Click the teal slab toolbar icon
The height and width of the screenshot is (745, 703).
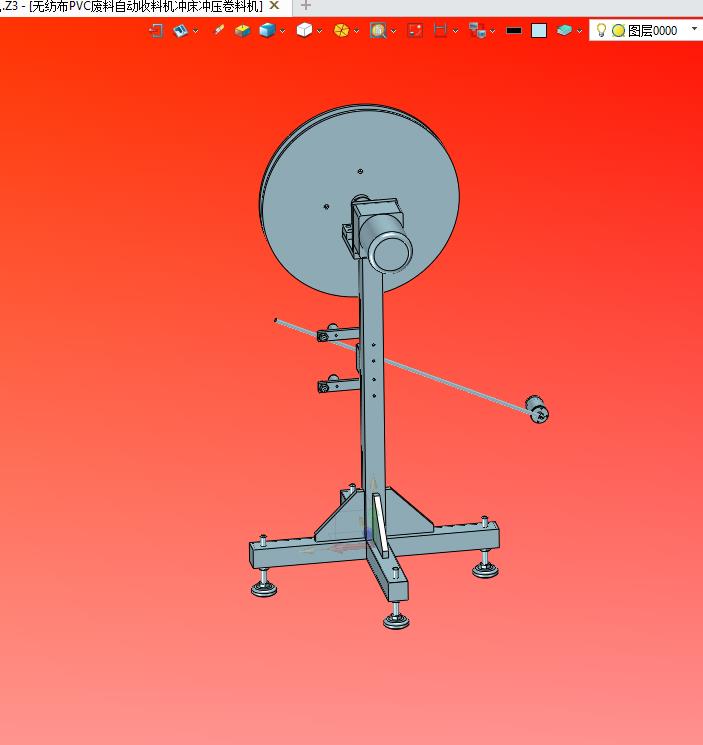coord(564,30)
